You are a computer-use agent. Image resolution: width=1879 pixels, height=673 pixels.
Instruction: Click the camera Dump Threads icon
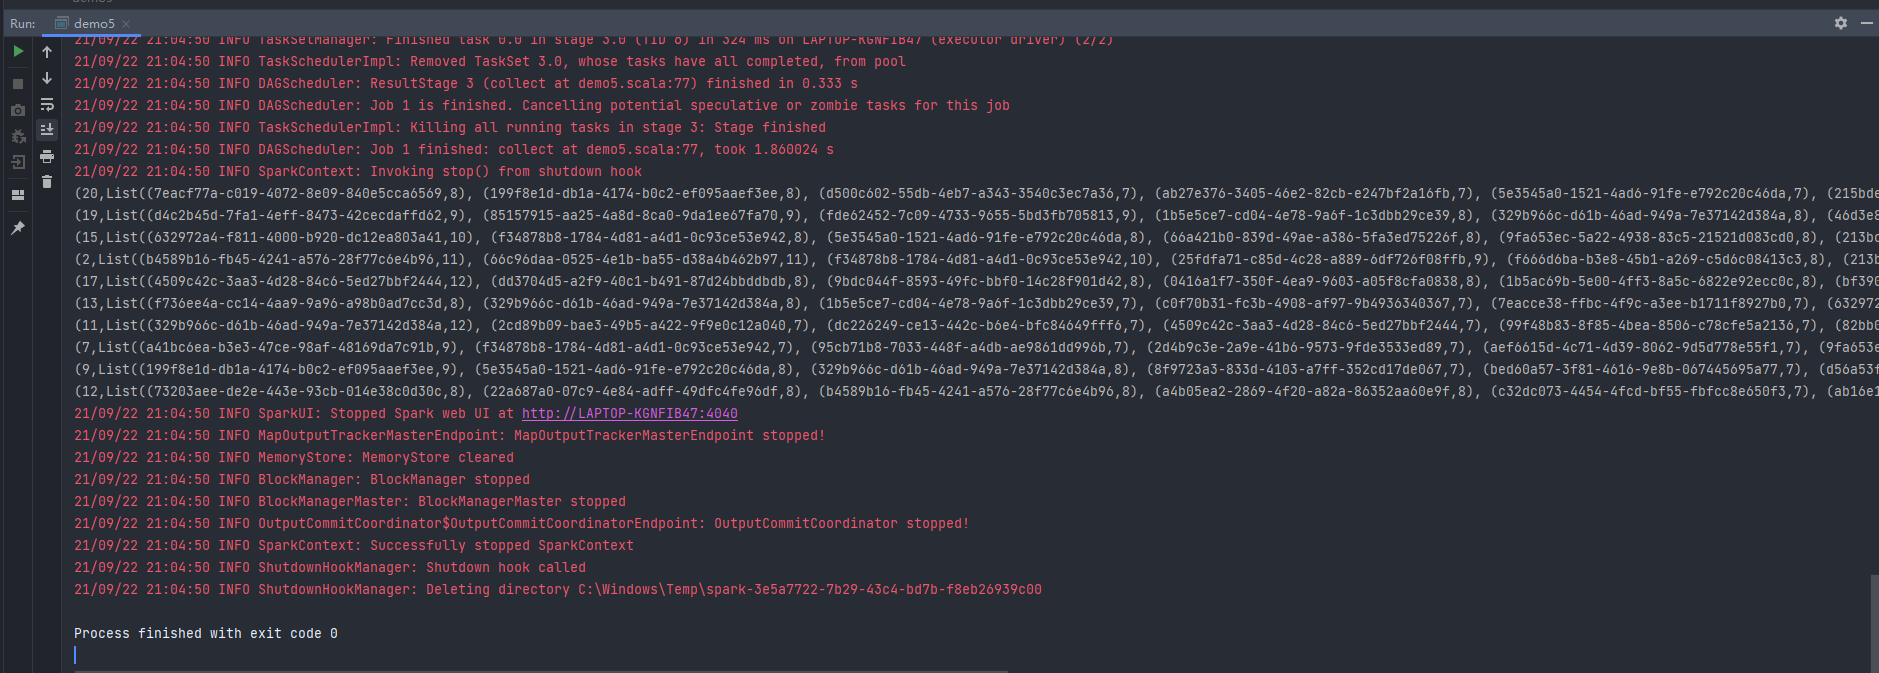coord(18,110)
